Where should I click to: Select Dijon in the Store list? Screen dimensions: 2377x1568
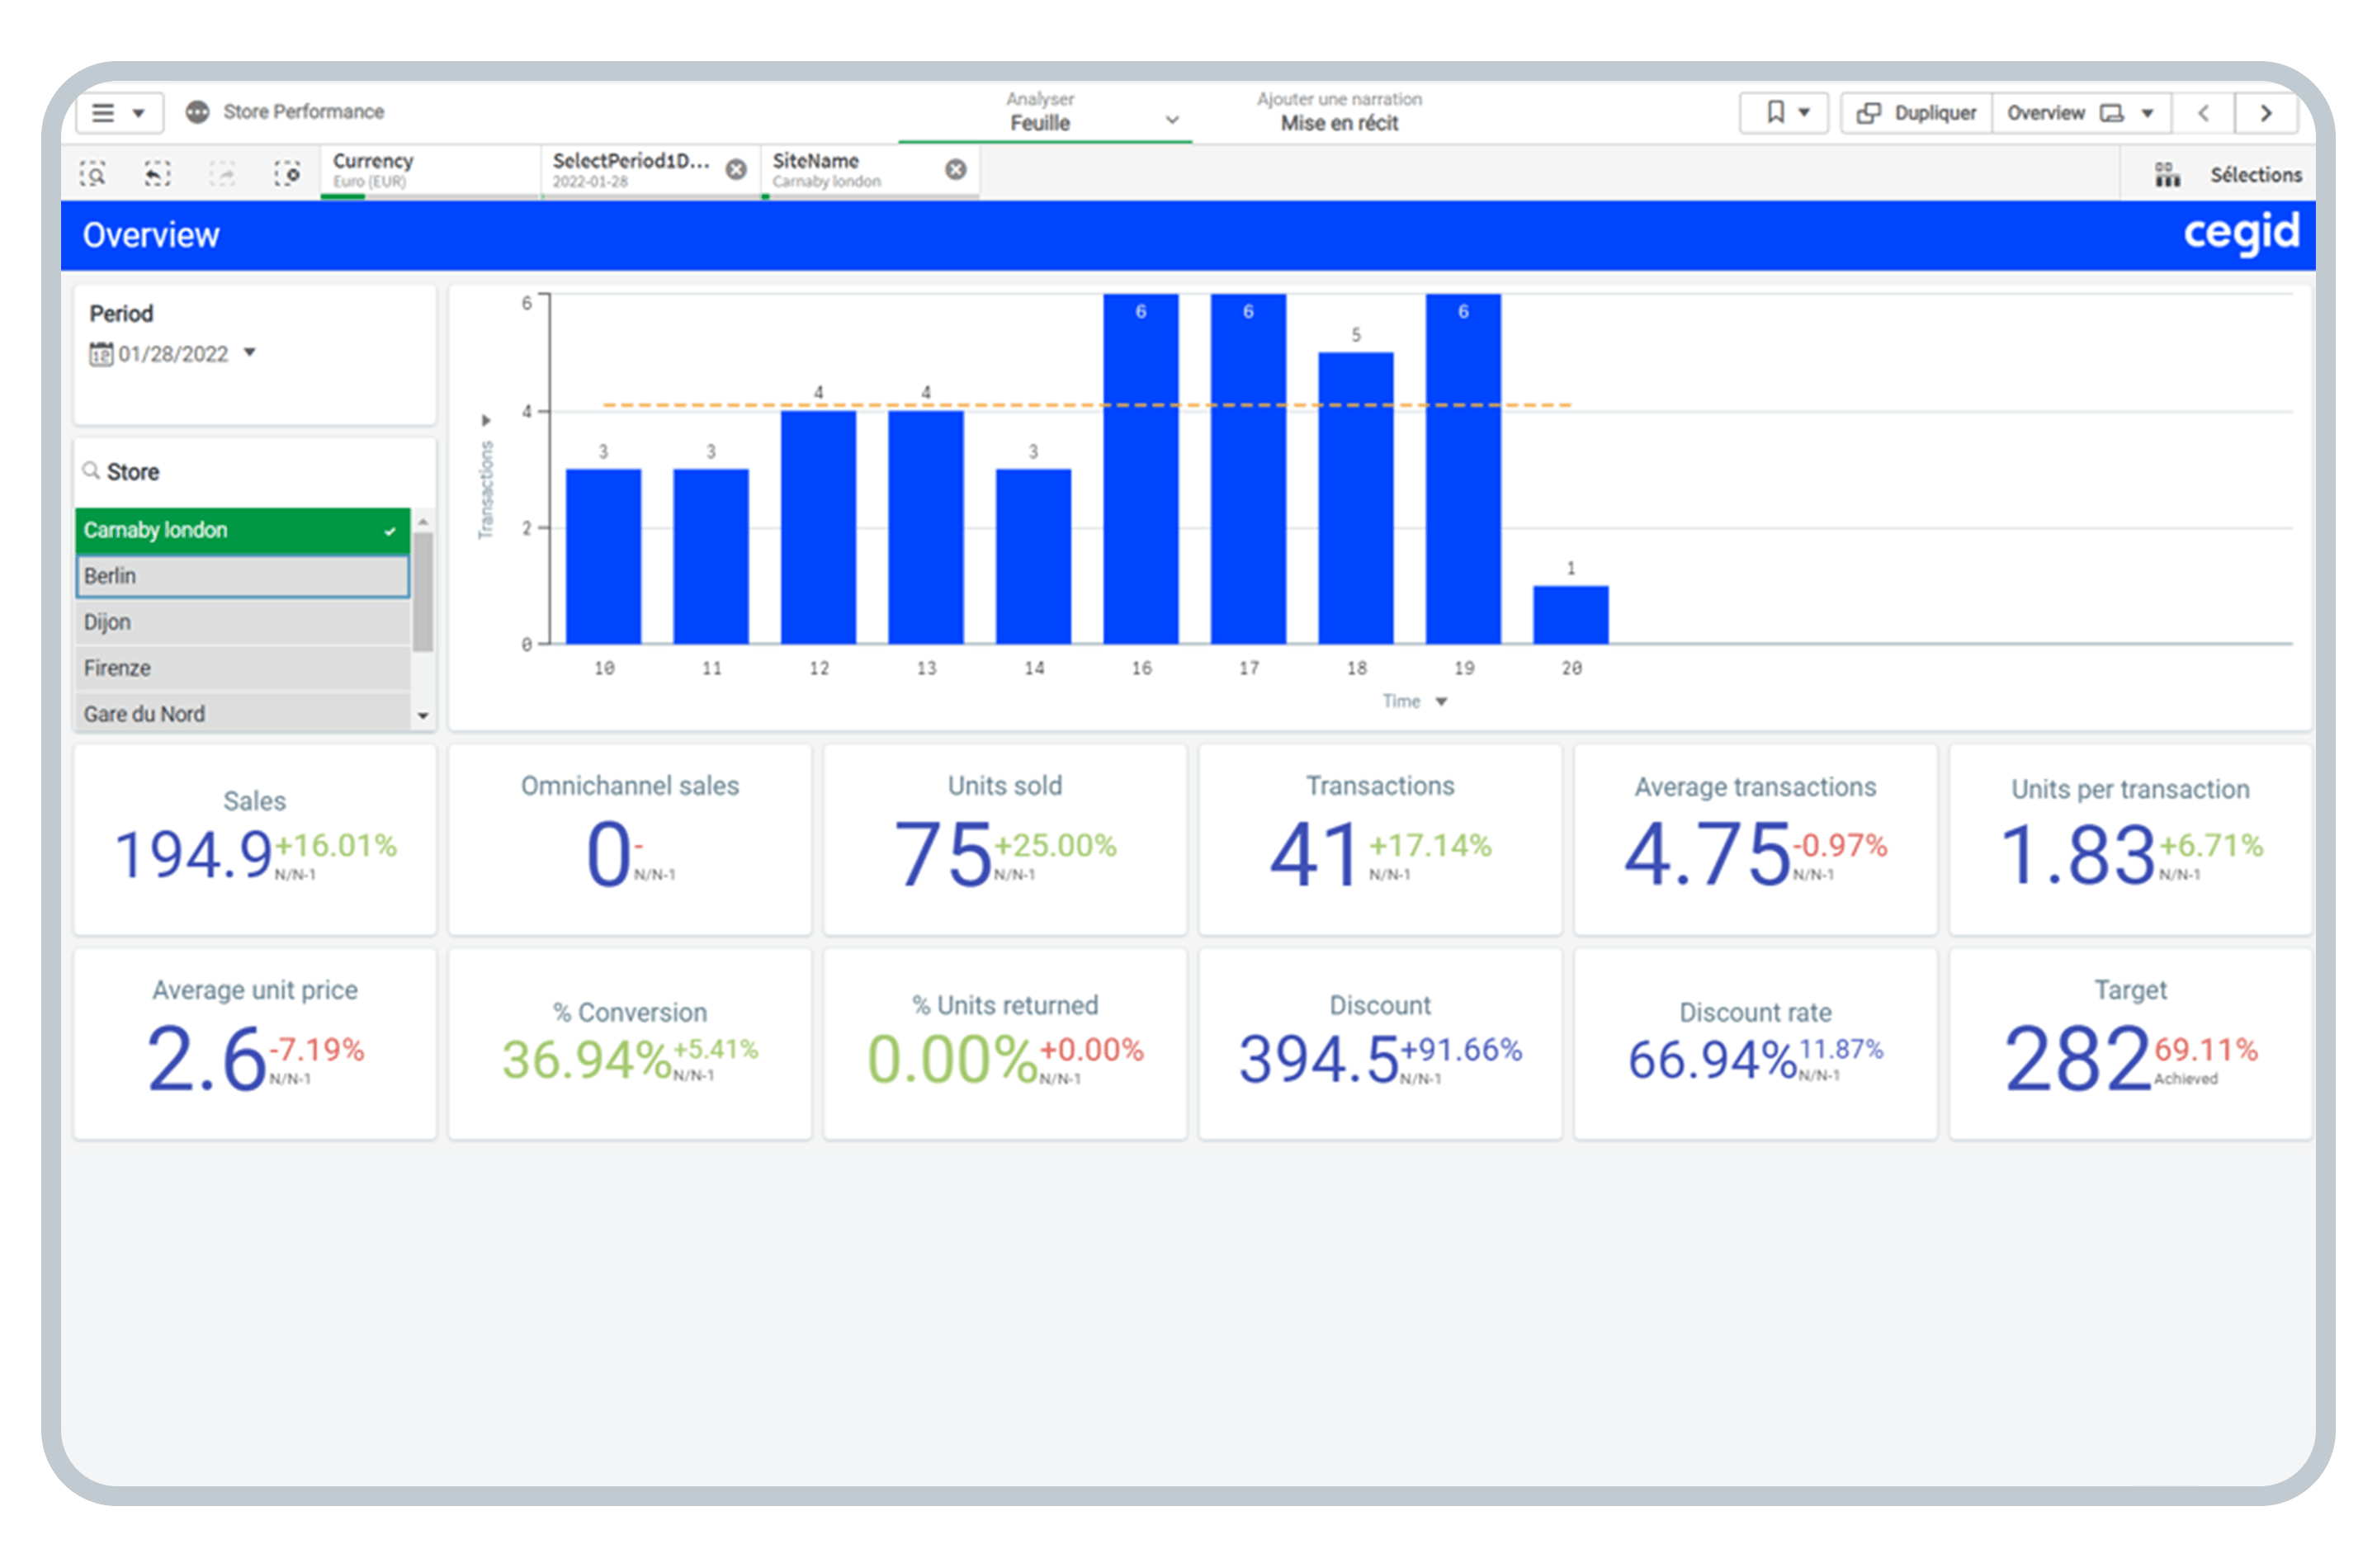point(242,623)
